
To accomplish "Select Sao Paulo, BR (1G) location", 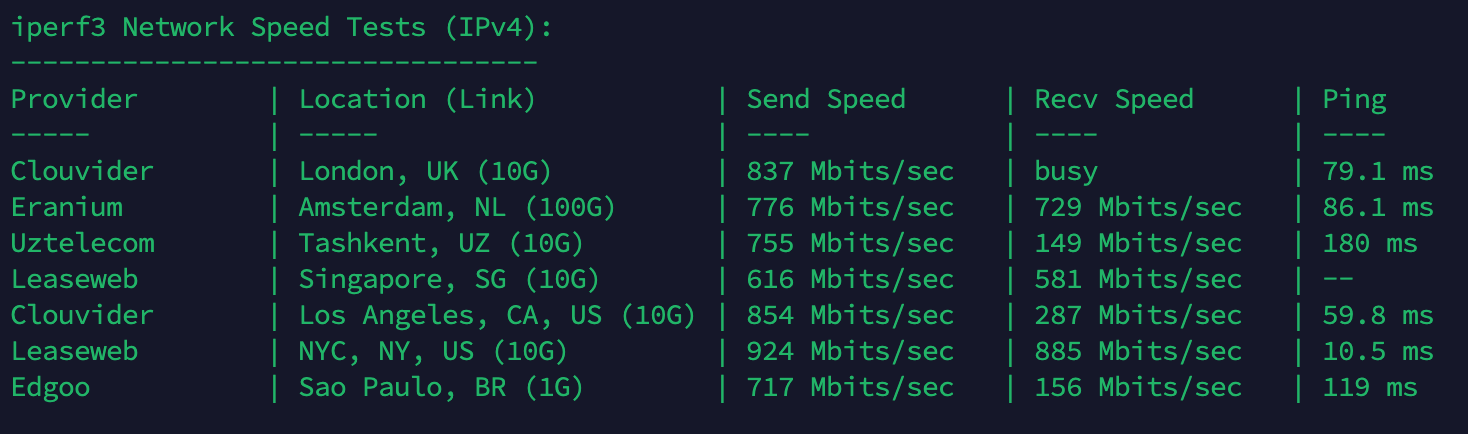I will (442, 387).
